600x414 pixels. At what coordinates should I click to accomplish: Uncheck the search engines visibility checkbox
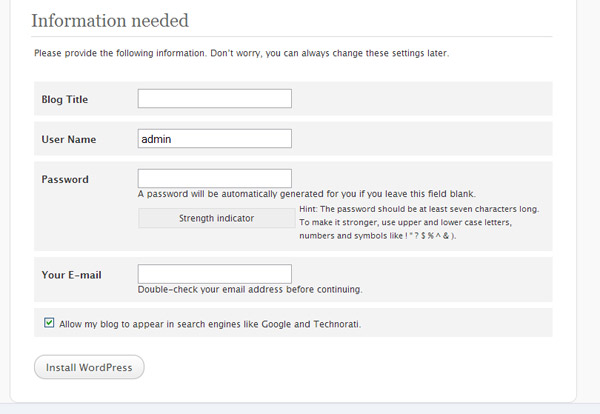tap(49, 323)
